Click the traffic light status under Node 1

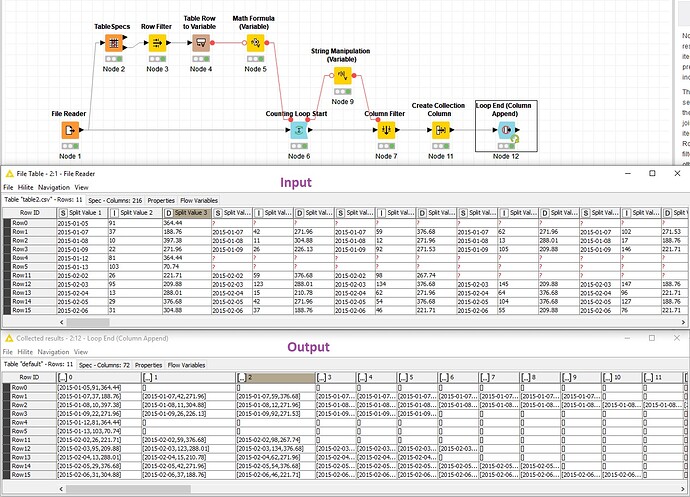coord(70,146)
